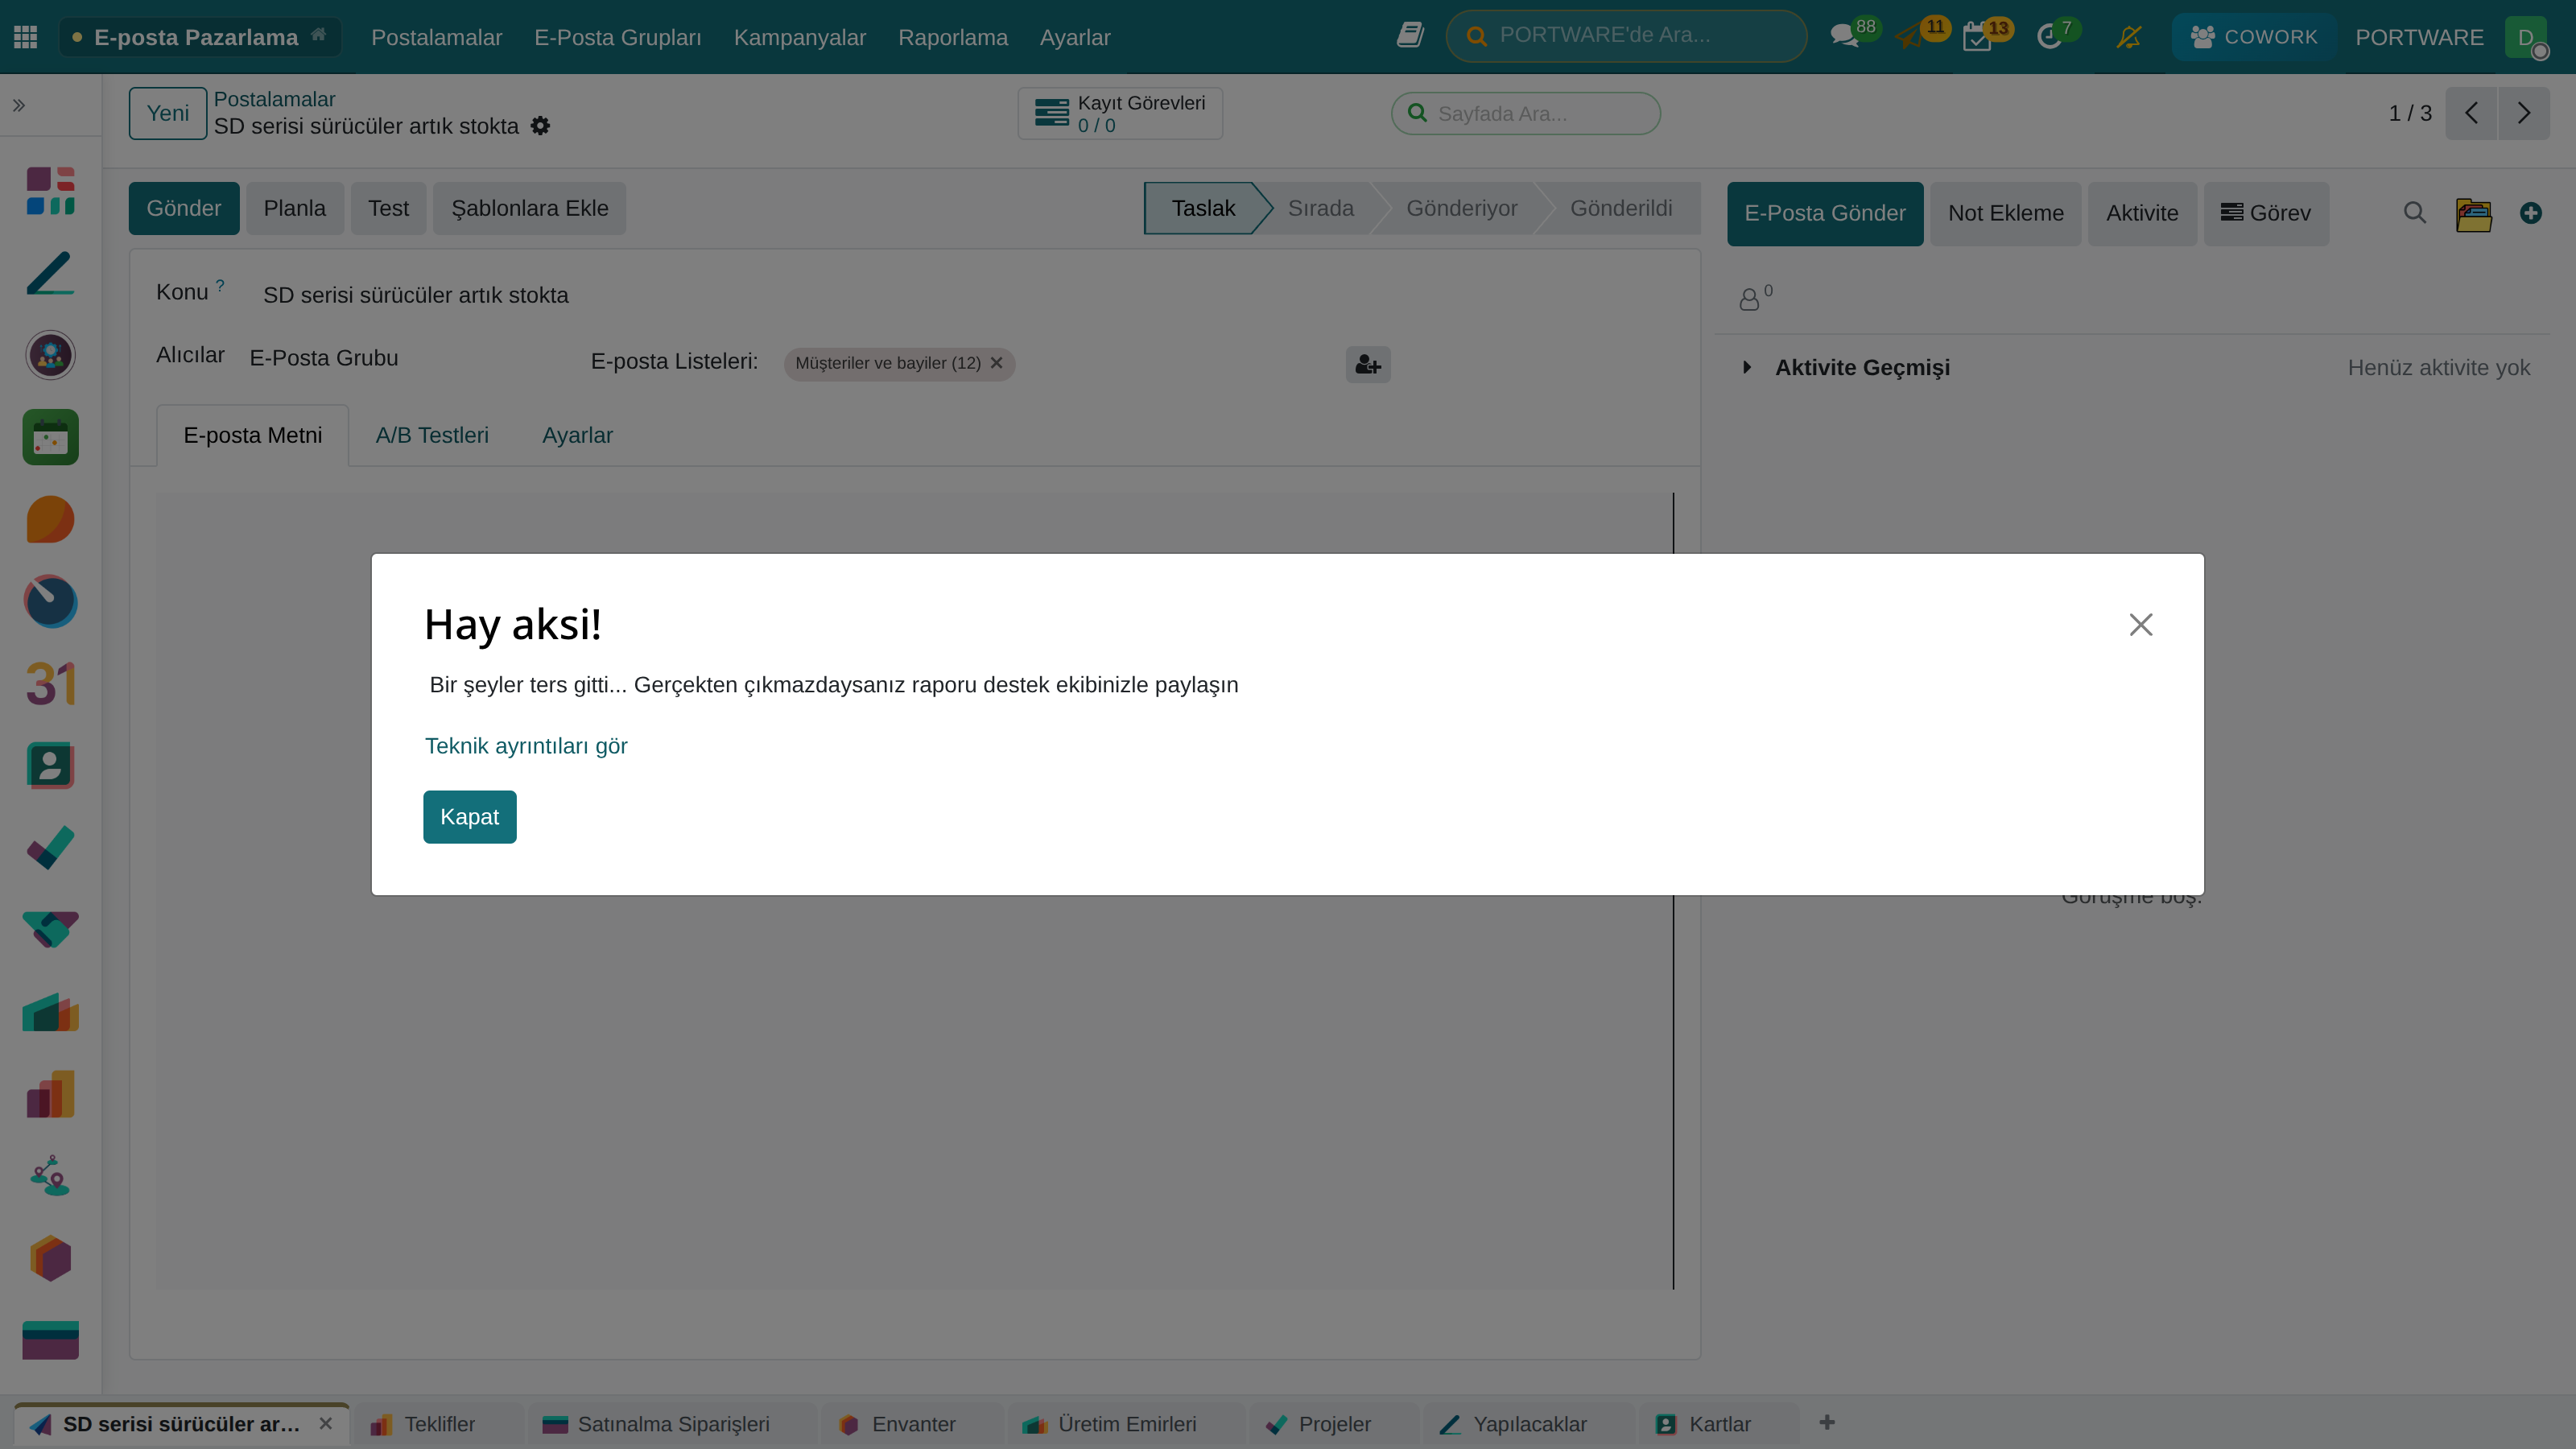This screenshot has height=1449, width=2576.
Task: Add a new bottom tab with plus
Action: click(x=1827, y=1423)
